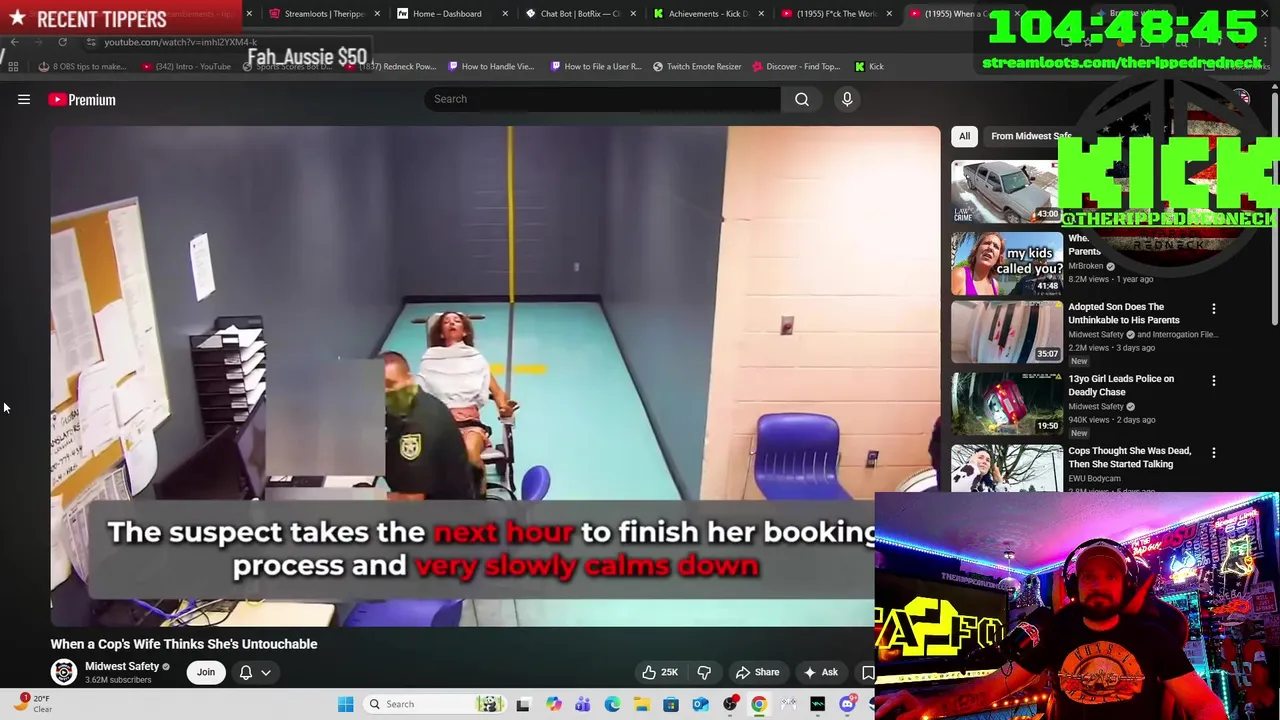The height and width of the screenshot is (720, 1280).
Task: Start voice search with microphone icon
Action: coord(847,99)
